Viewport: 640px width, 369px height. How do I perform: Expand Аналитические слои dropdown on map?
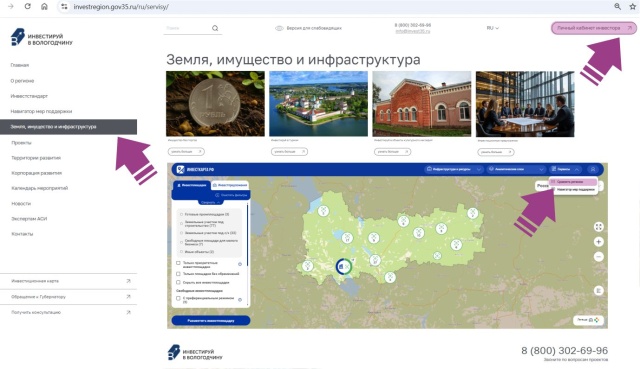[x=516, y=169]
